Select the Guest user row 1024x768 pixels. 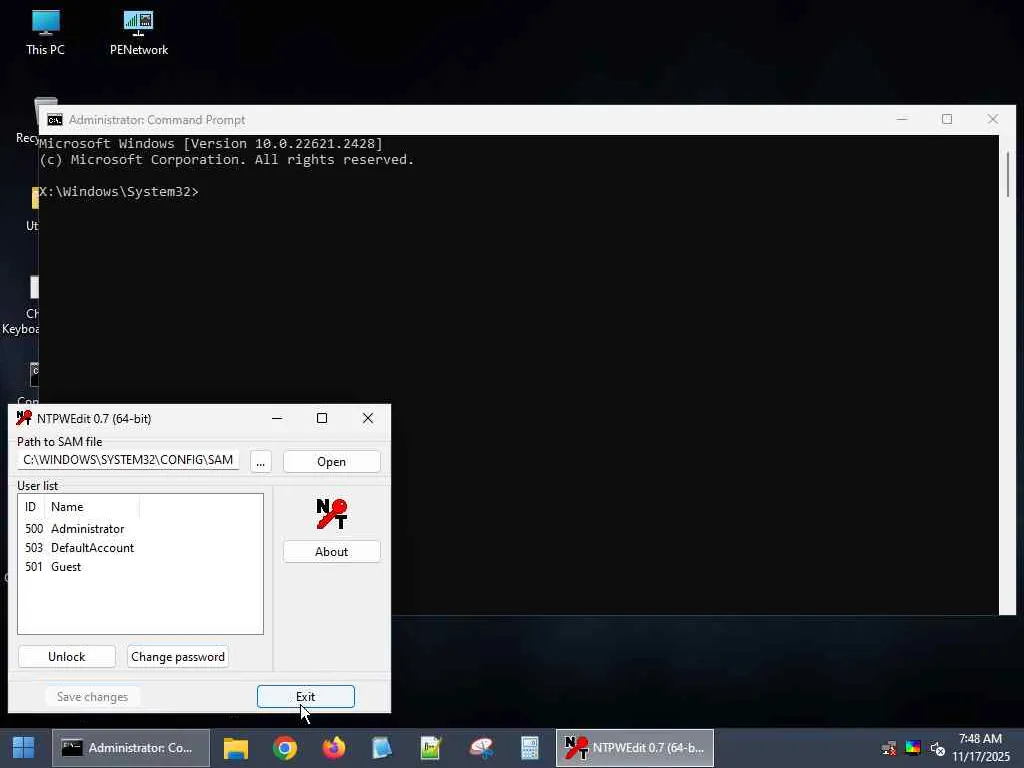[140, 566]
